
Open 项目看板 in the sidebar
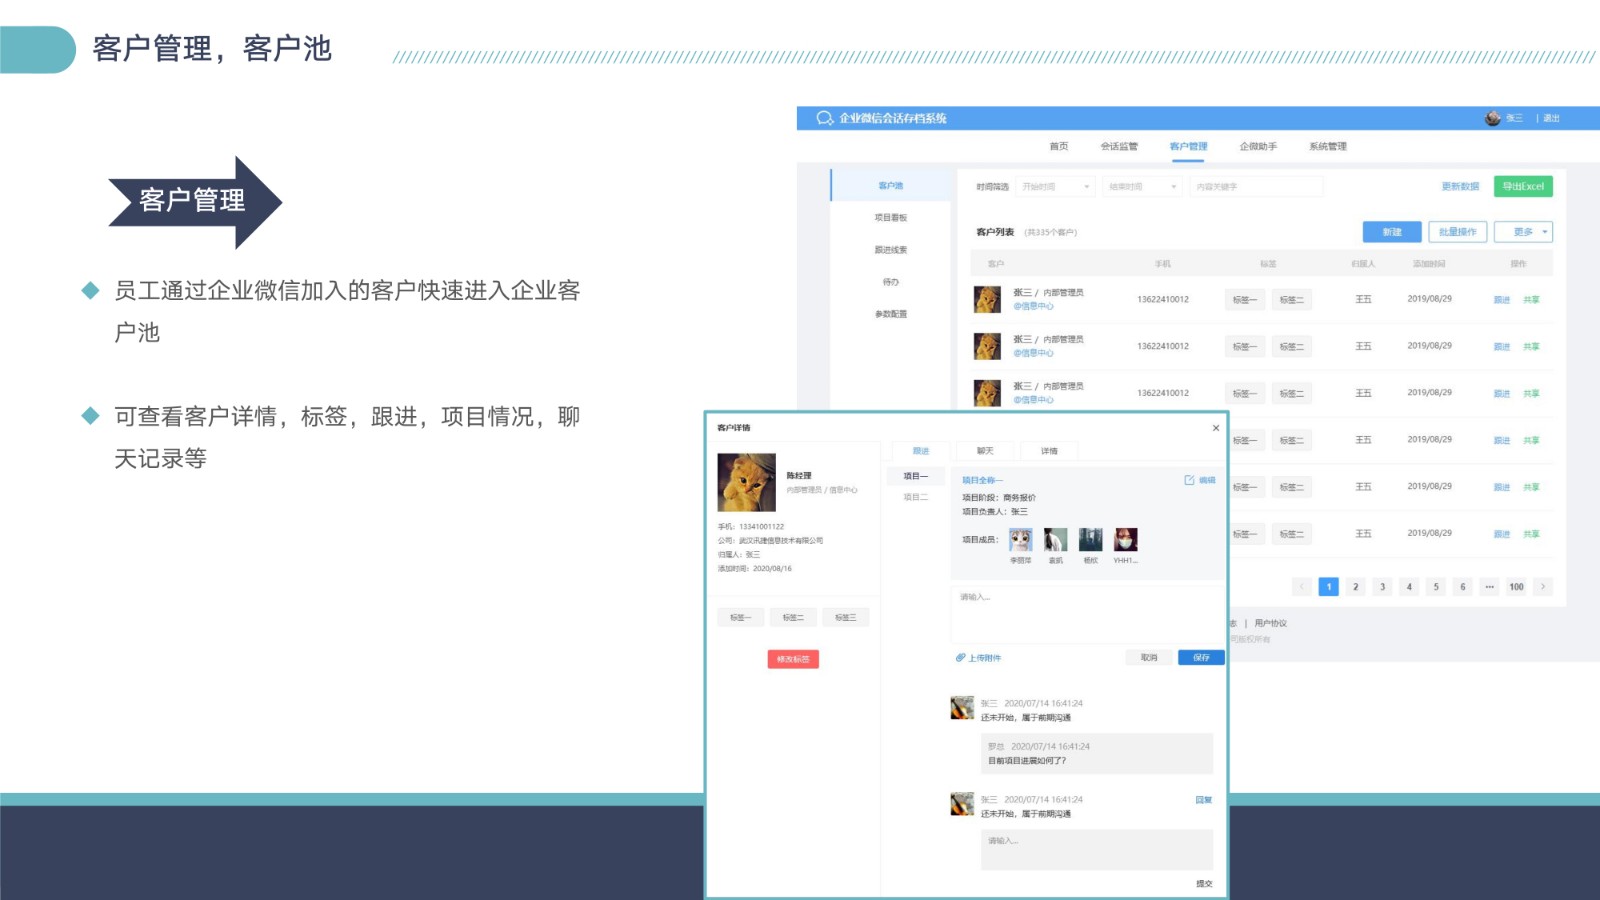click(x=891, y=218)
